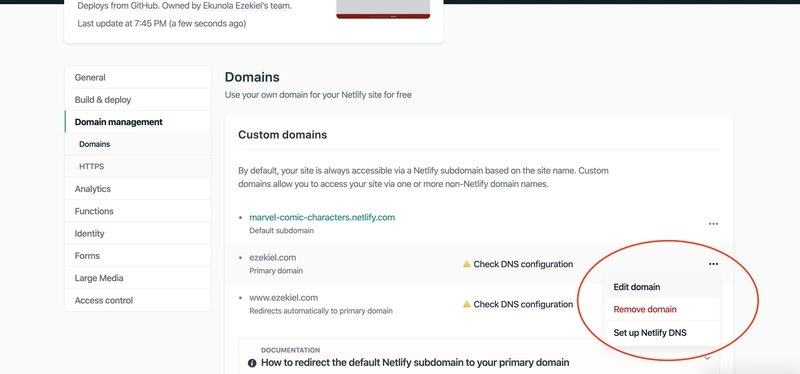
Task: Click the ezekiel.com primary domain text
Action: (272, 257)
